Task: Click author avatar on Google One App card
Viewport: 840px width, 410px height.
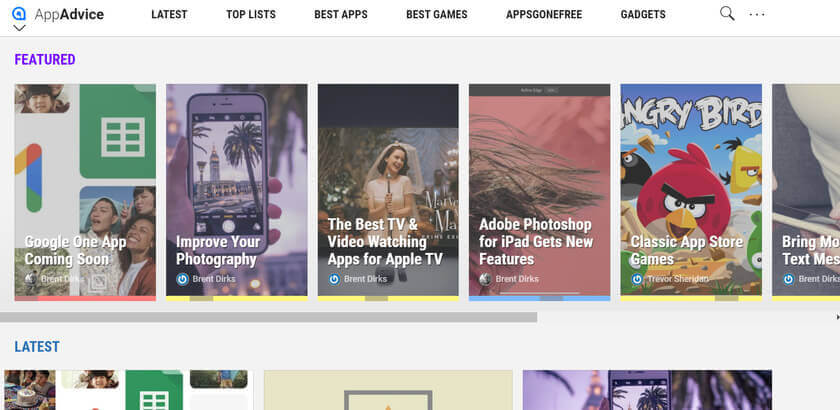Action: pyautogui.click(x=31, y=279)
